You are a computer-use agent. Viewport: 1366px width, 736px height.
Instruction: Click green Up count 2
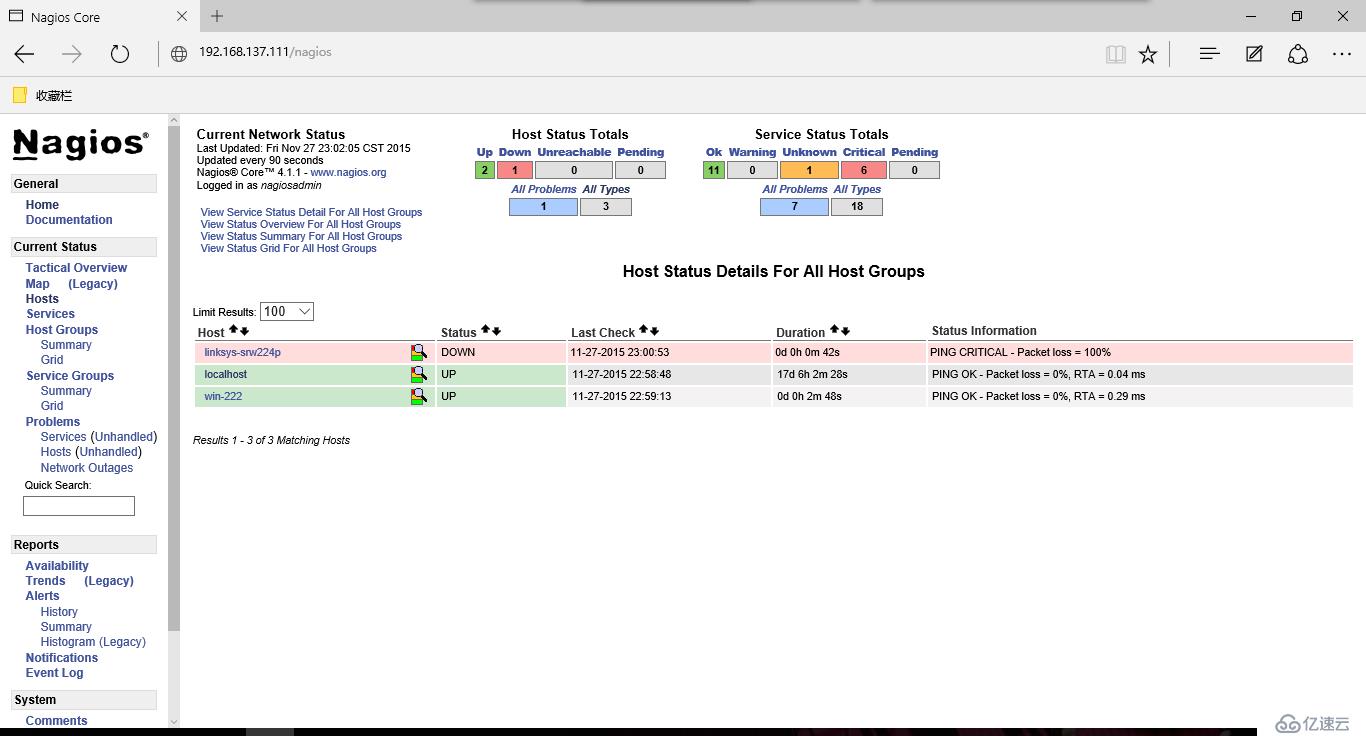[485, 170]
